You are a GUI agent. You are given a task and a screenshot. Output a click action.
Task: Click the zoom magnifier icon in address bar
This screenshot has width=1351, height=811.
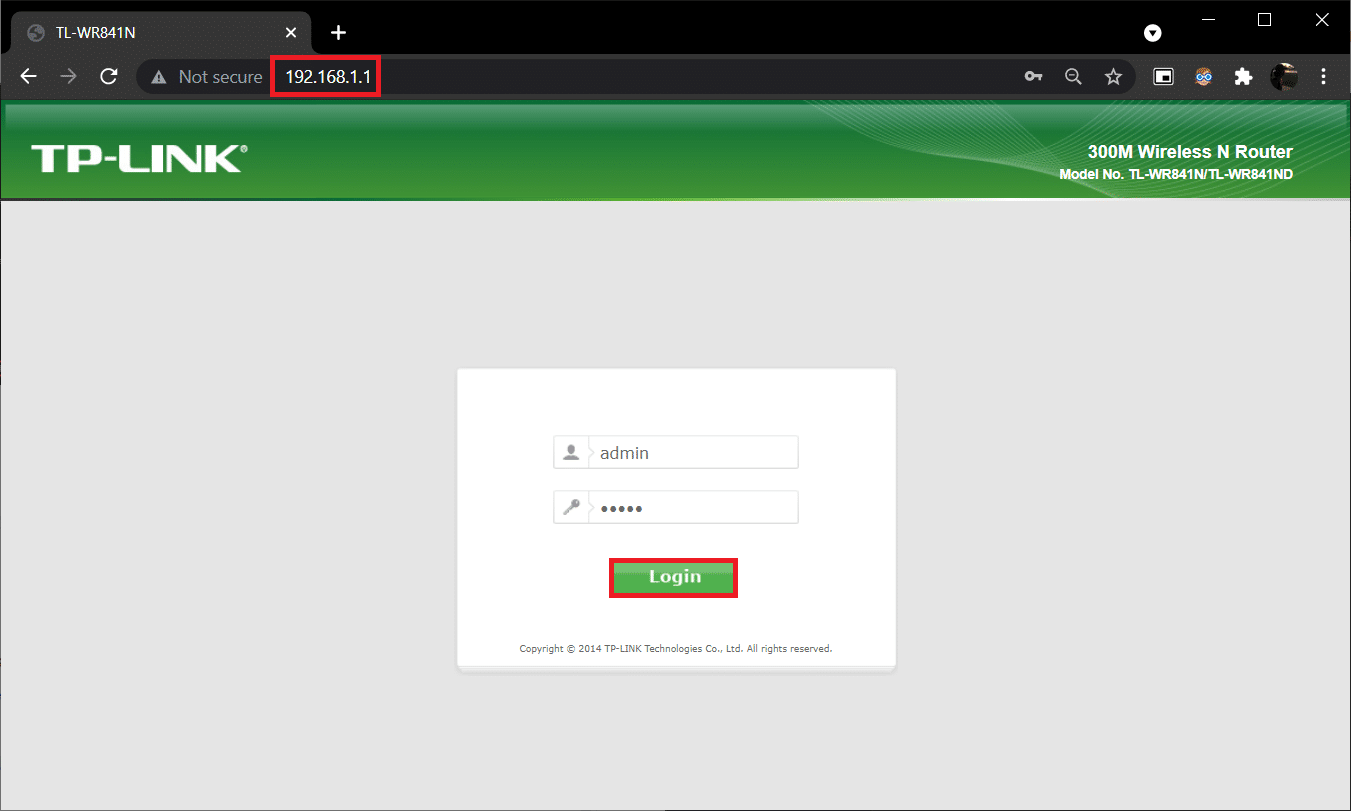(1073, 76)
